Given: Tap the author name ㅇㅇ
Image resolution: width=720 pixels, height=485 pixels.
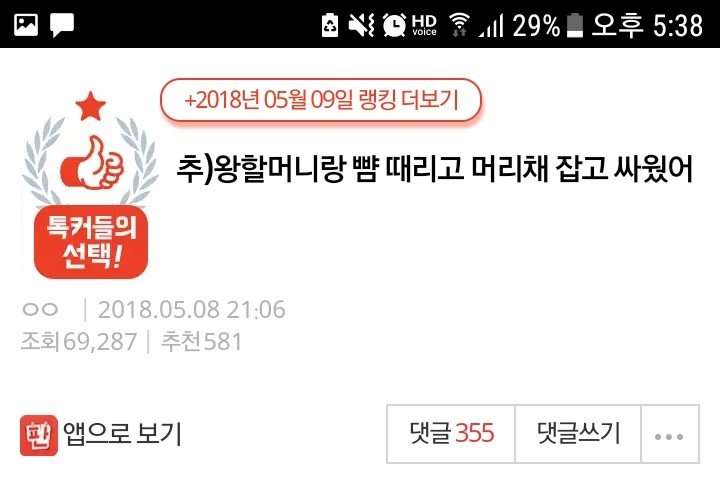Looking at the screenshot, I should (40, 310).
